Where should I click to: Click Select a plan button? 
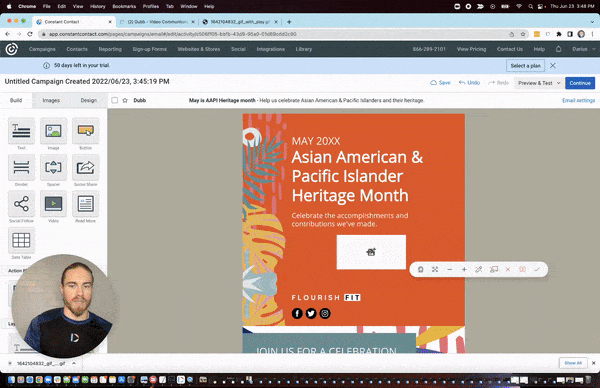point(525,66)
